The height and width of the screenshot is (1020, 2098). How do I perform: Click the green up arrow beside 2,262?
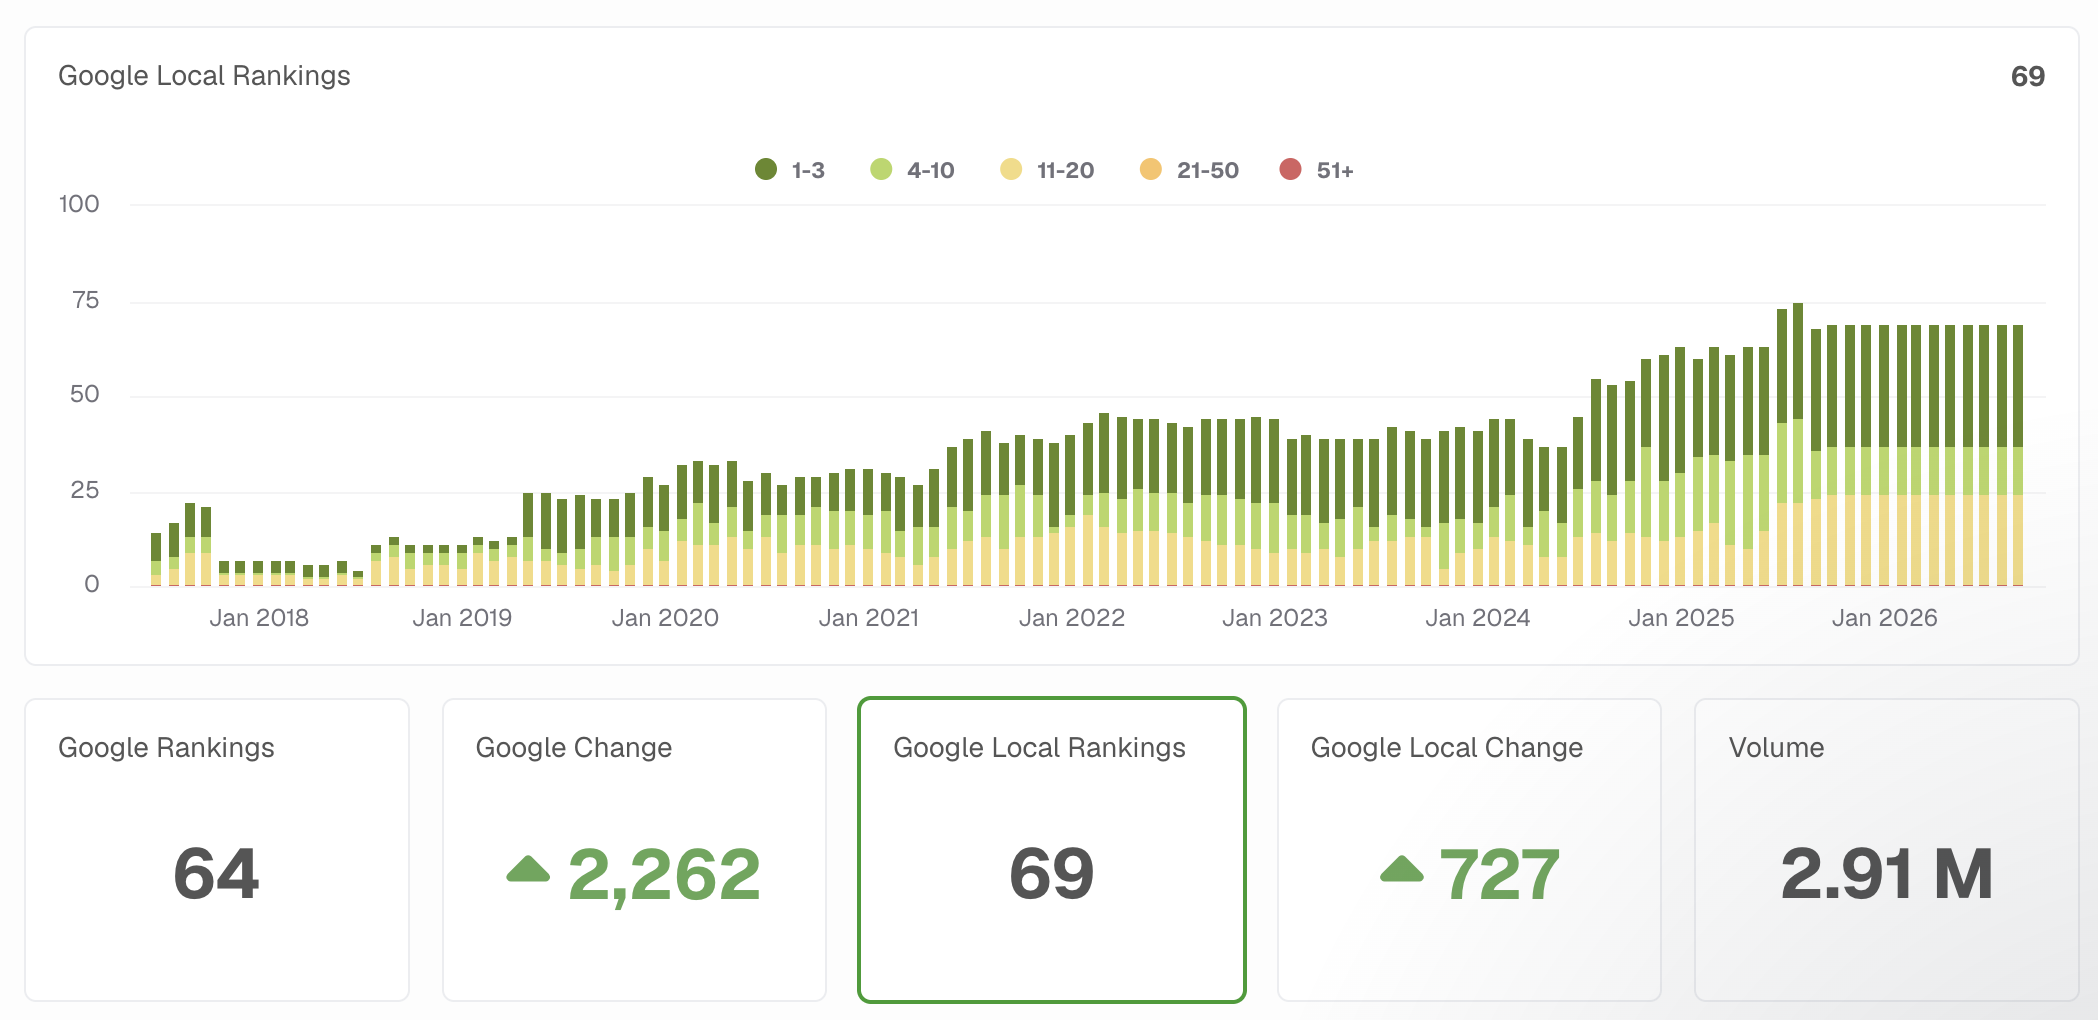pyautogui.click(x=528, y=869)
